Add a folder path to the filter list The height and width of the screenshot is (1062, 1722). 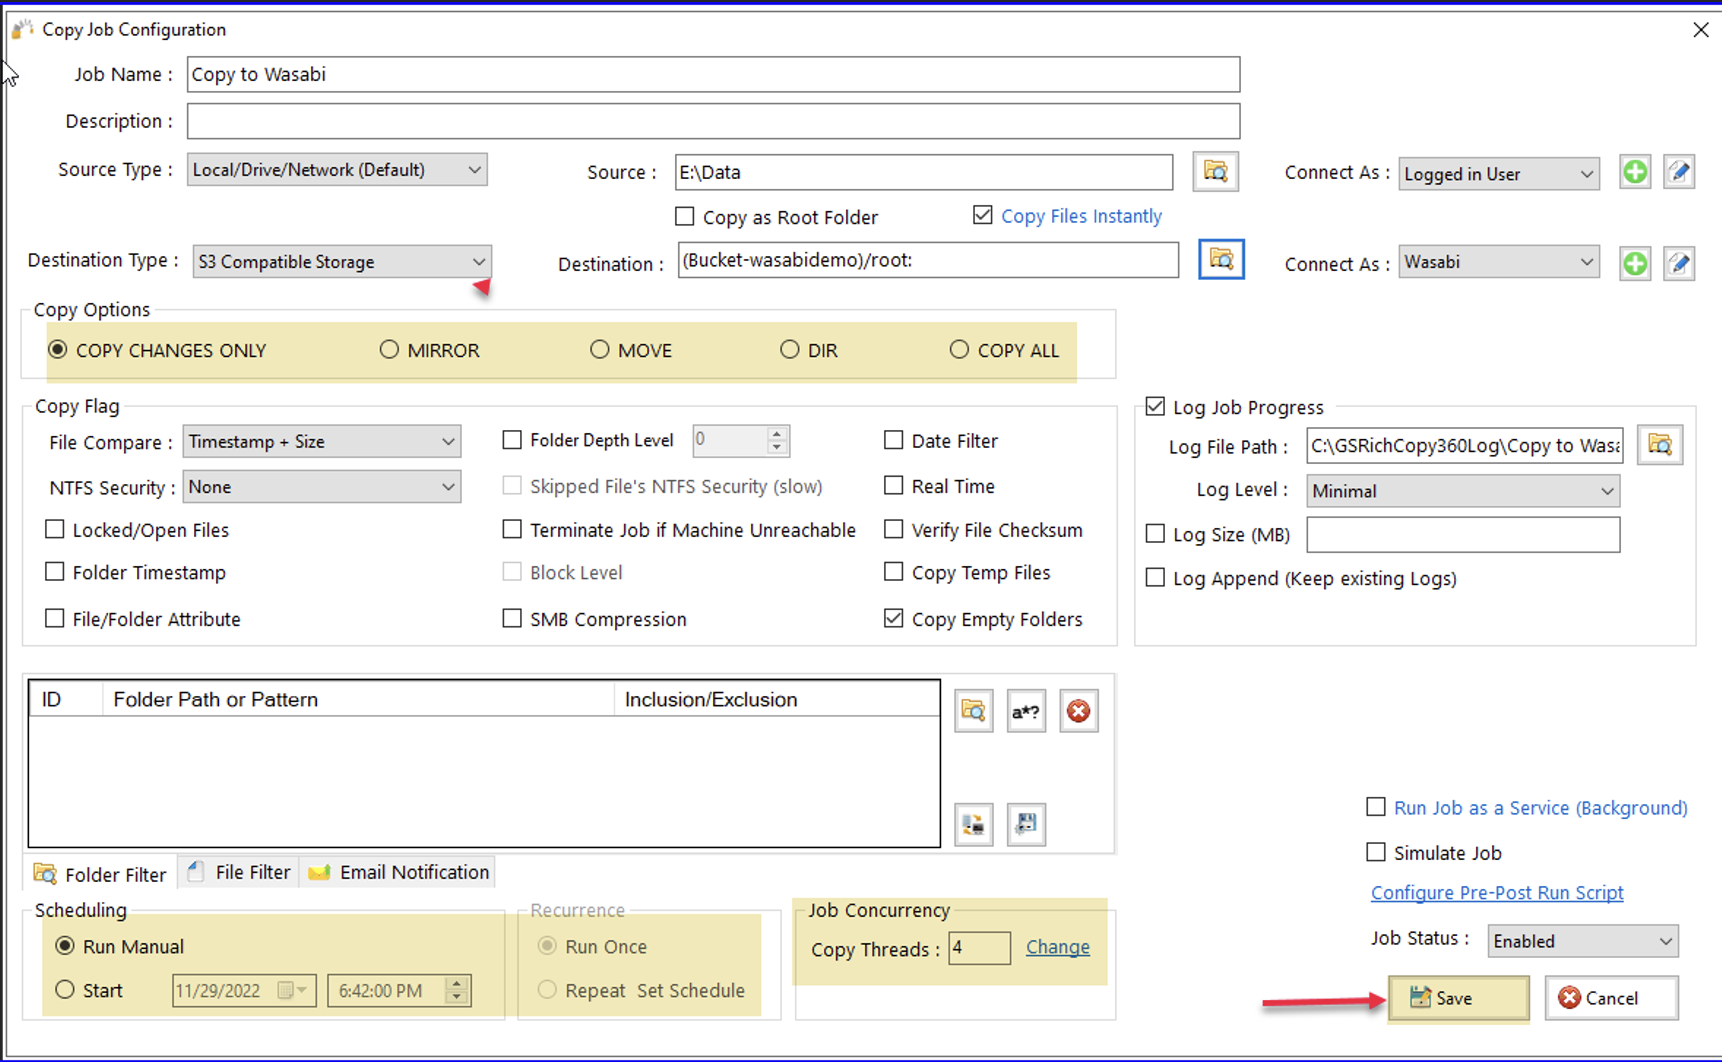point(974,711)
